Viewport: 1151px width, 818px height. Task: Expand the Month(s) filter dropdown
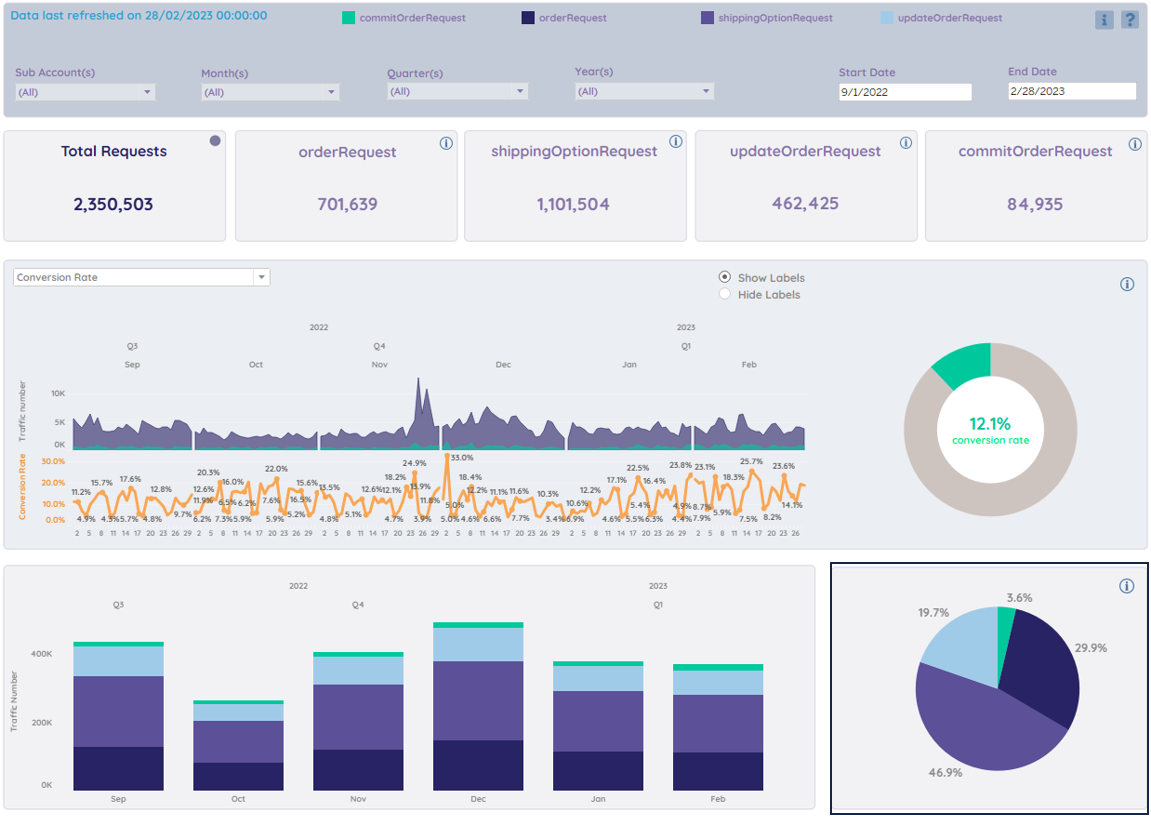270,93
